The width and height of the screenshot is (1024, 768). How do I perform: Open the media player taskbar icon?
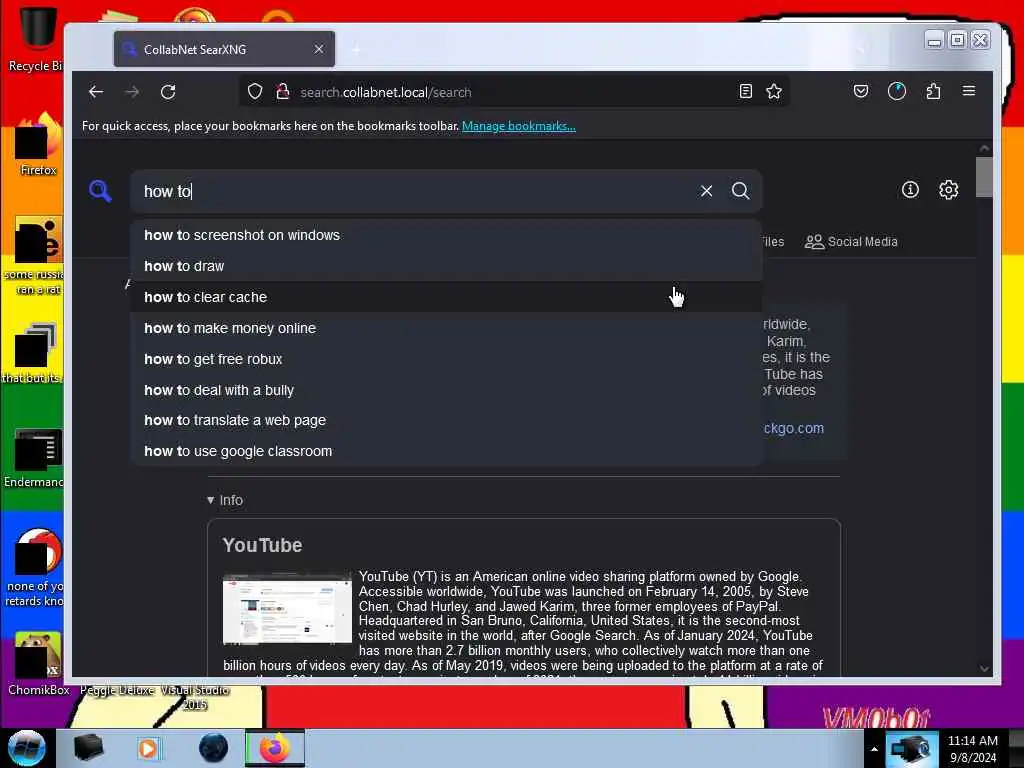pos(149,748)
